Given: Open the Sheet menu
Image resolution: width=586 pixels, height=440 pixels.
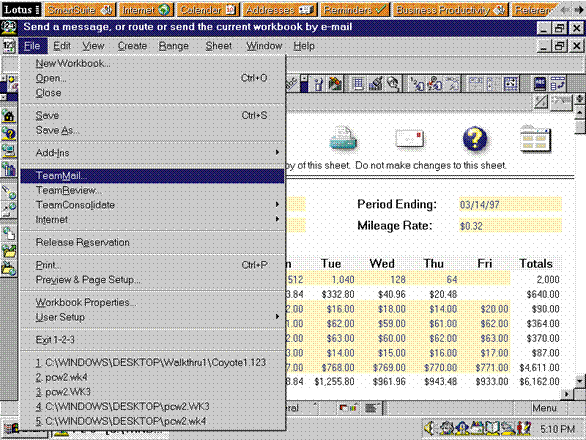Looking at the screenshot, I should pos(219,46).
